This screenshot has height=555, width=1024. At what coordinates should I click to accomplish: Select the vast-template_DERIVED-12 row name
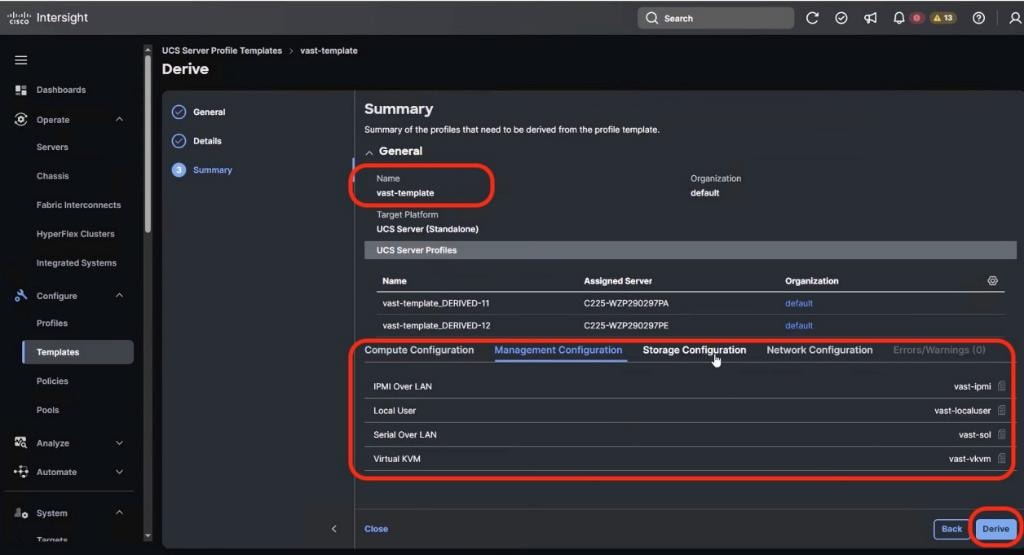pos(436,325)
